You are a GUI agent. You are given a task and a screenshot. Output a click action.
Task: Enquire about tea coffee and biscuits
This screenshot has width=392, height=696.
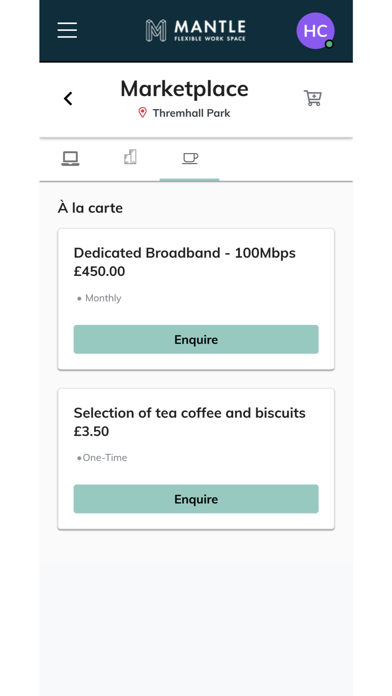196,499
